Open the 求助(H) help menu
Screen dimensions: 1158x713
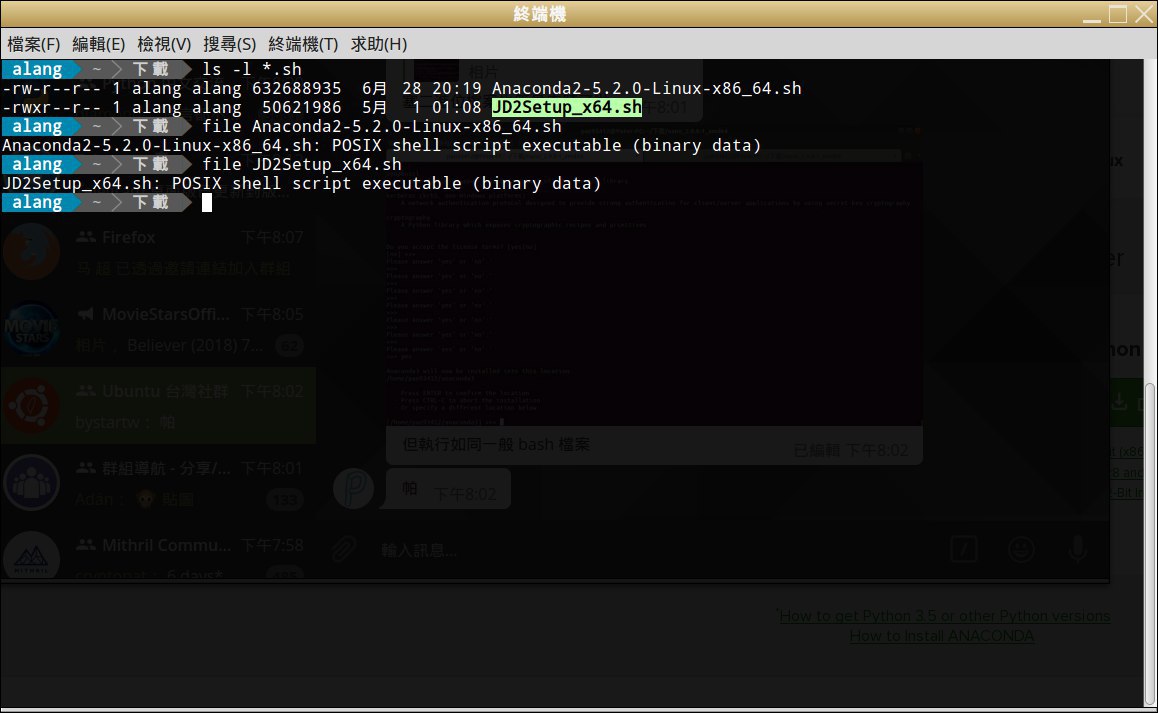379,44
